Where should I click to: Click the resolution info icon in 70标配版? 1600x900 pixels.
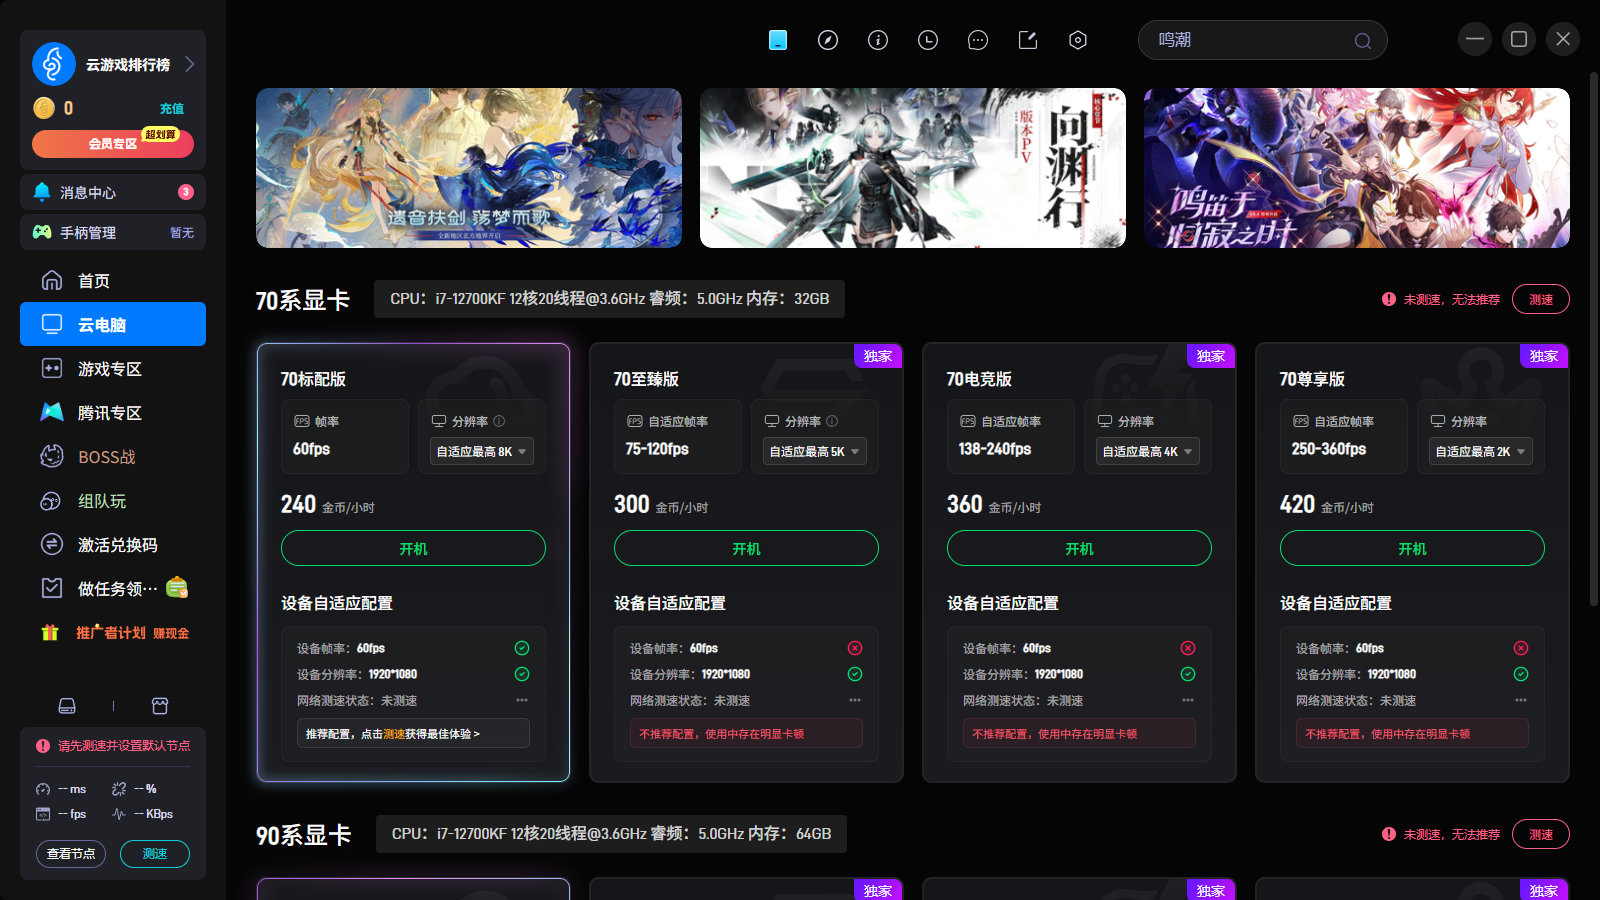click(499, 421)
